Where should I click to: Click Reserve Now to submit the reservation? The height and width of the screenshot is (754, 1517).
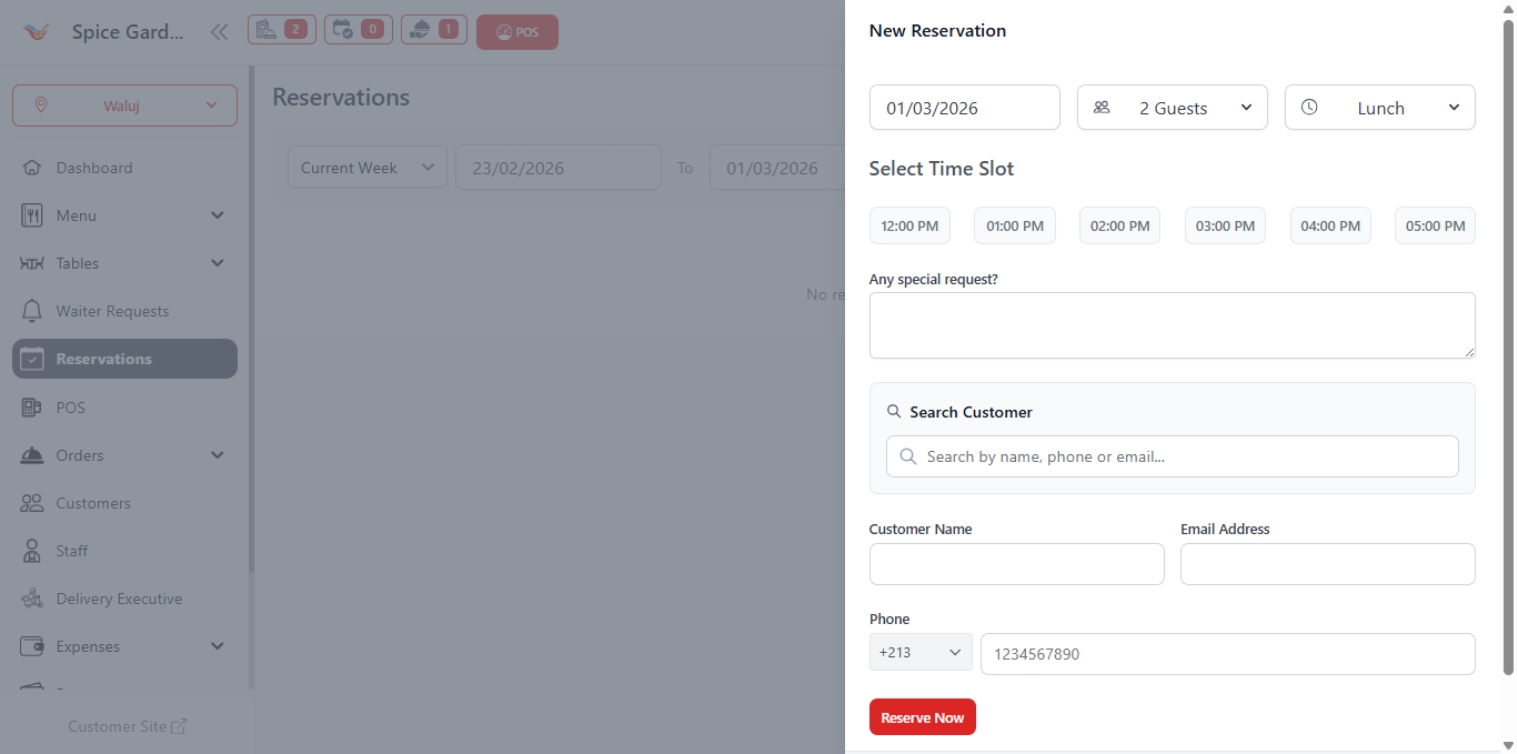click(x=921, y=716)
